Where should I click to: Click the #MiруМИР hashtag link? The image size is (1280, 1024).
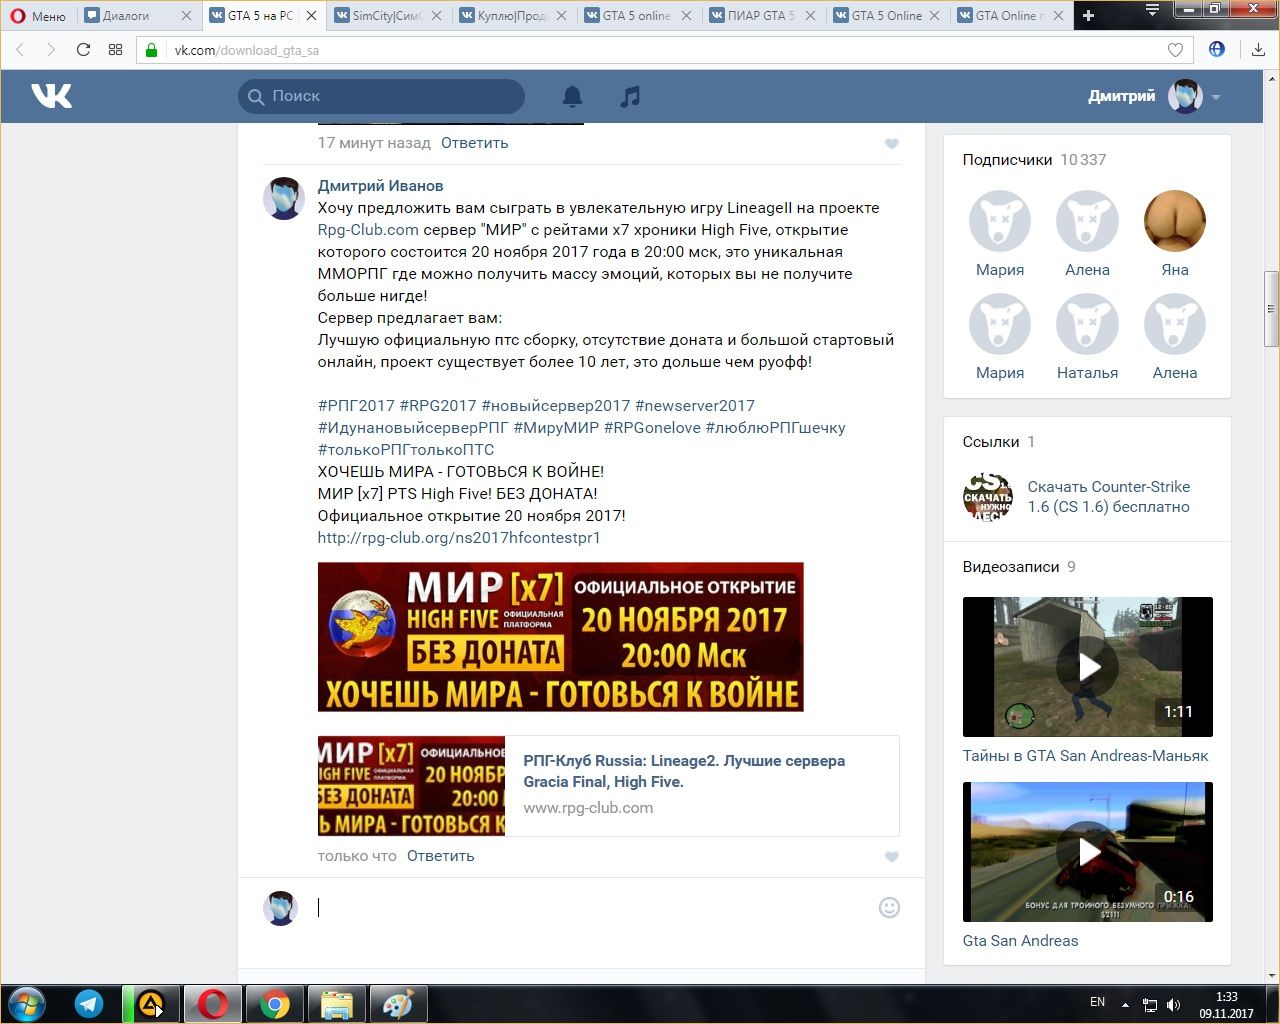coord(556,428)
